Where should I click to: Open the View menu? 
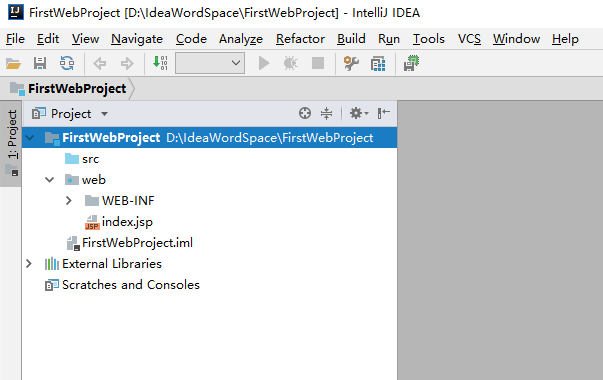coord(85,39)
